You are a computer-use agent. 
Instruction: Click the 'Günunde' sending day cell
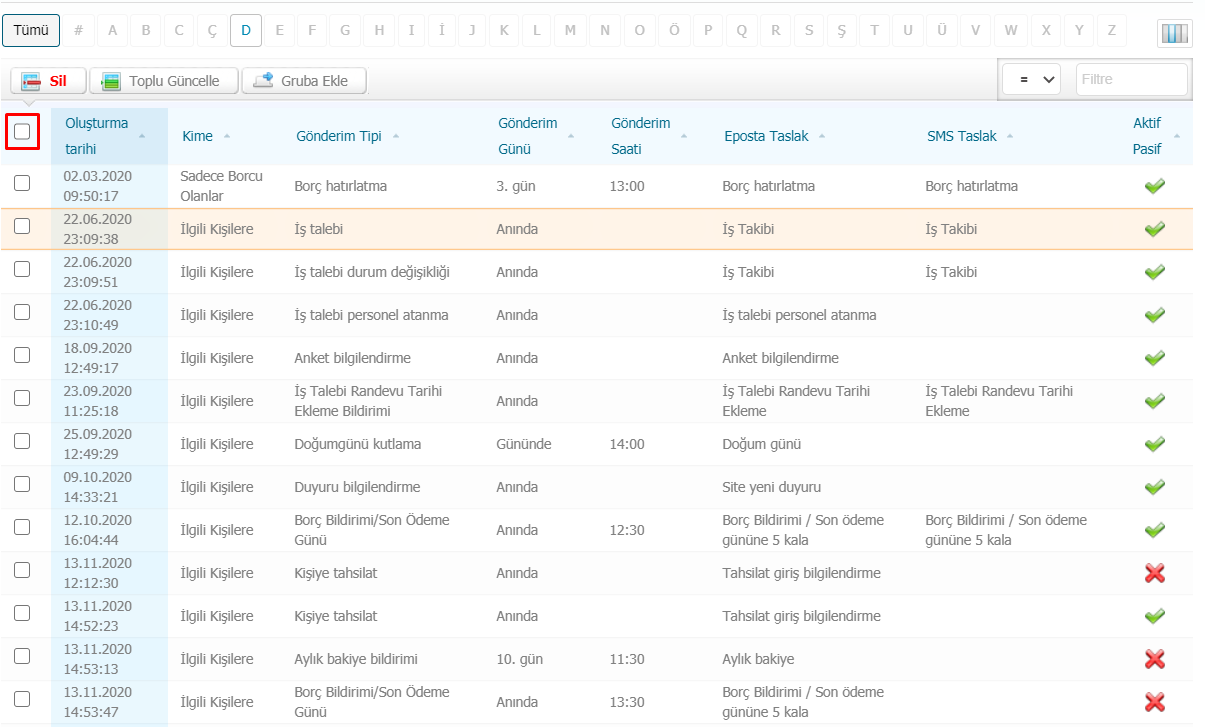[x=524, y=444]
